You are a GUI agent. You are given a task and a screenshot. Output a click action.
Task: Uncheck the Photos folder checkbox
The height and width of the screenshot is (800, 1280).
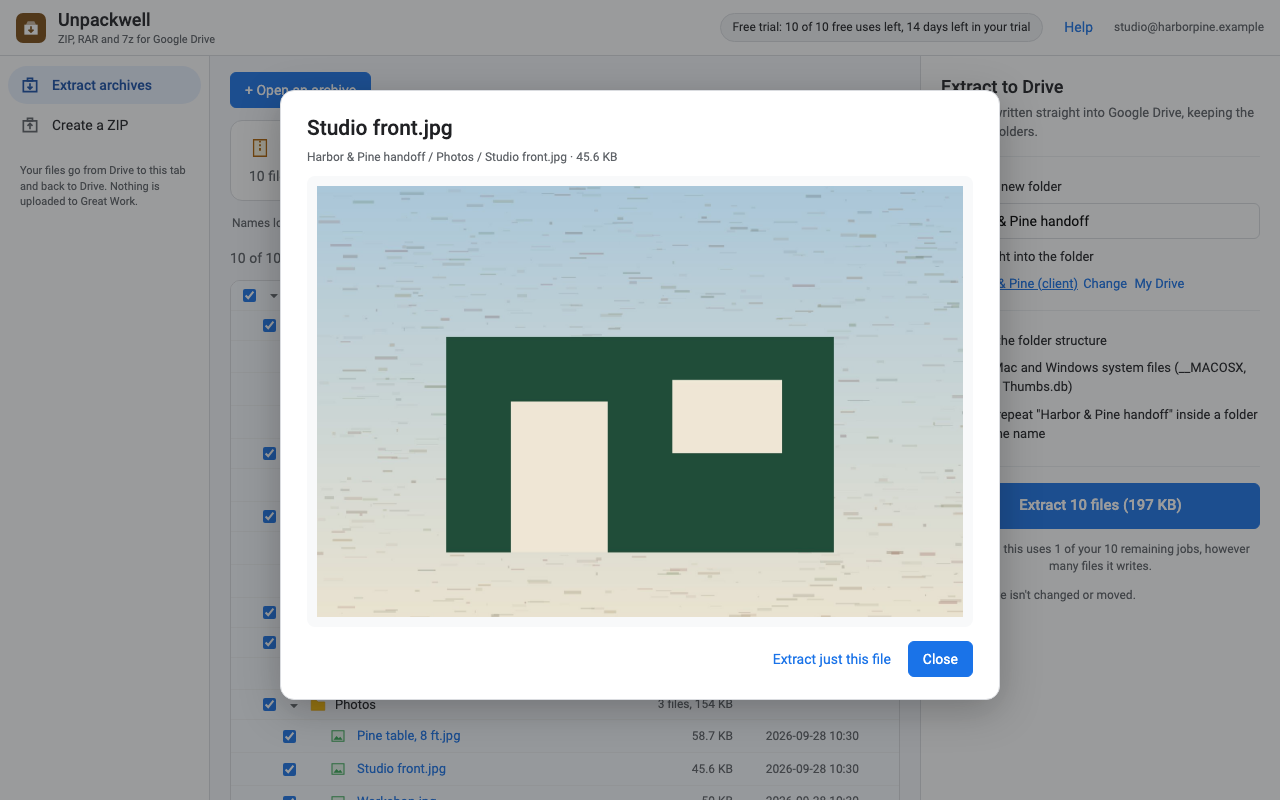[x=269, y=705]
